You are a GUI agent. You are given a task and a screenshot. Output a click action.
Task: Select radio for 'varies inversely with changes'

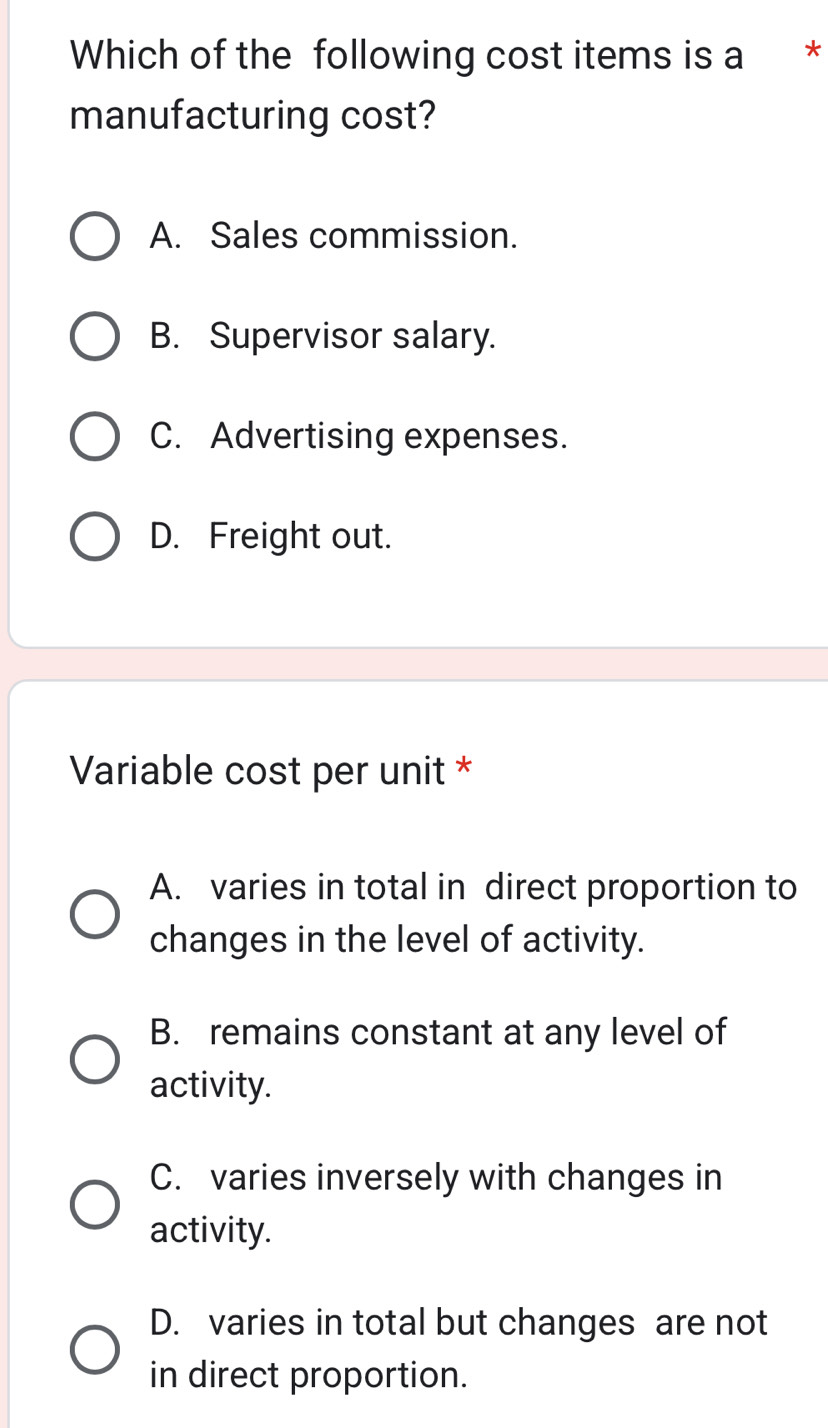pos(95,1204)
